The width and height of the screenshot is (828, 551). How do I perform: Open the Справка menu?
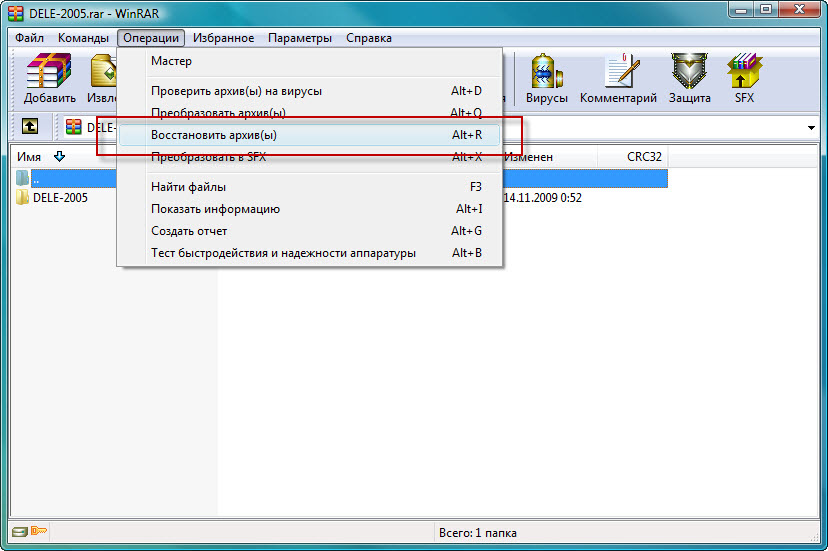pyautogui.click(x=369, y=38)
